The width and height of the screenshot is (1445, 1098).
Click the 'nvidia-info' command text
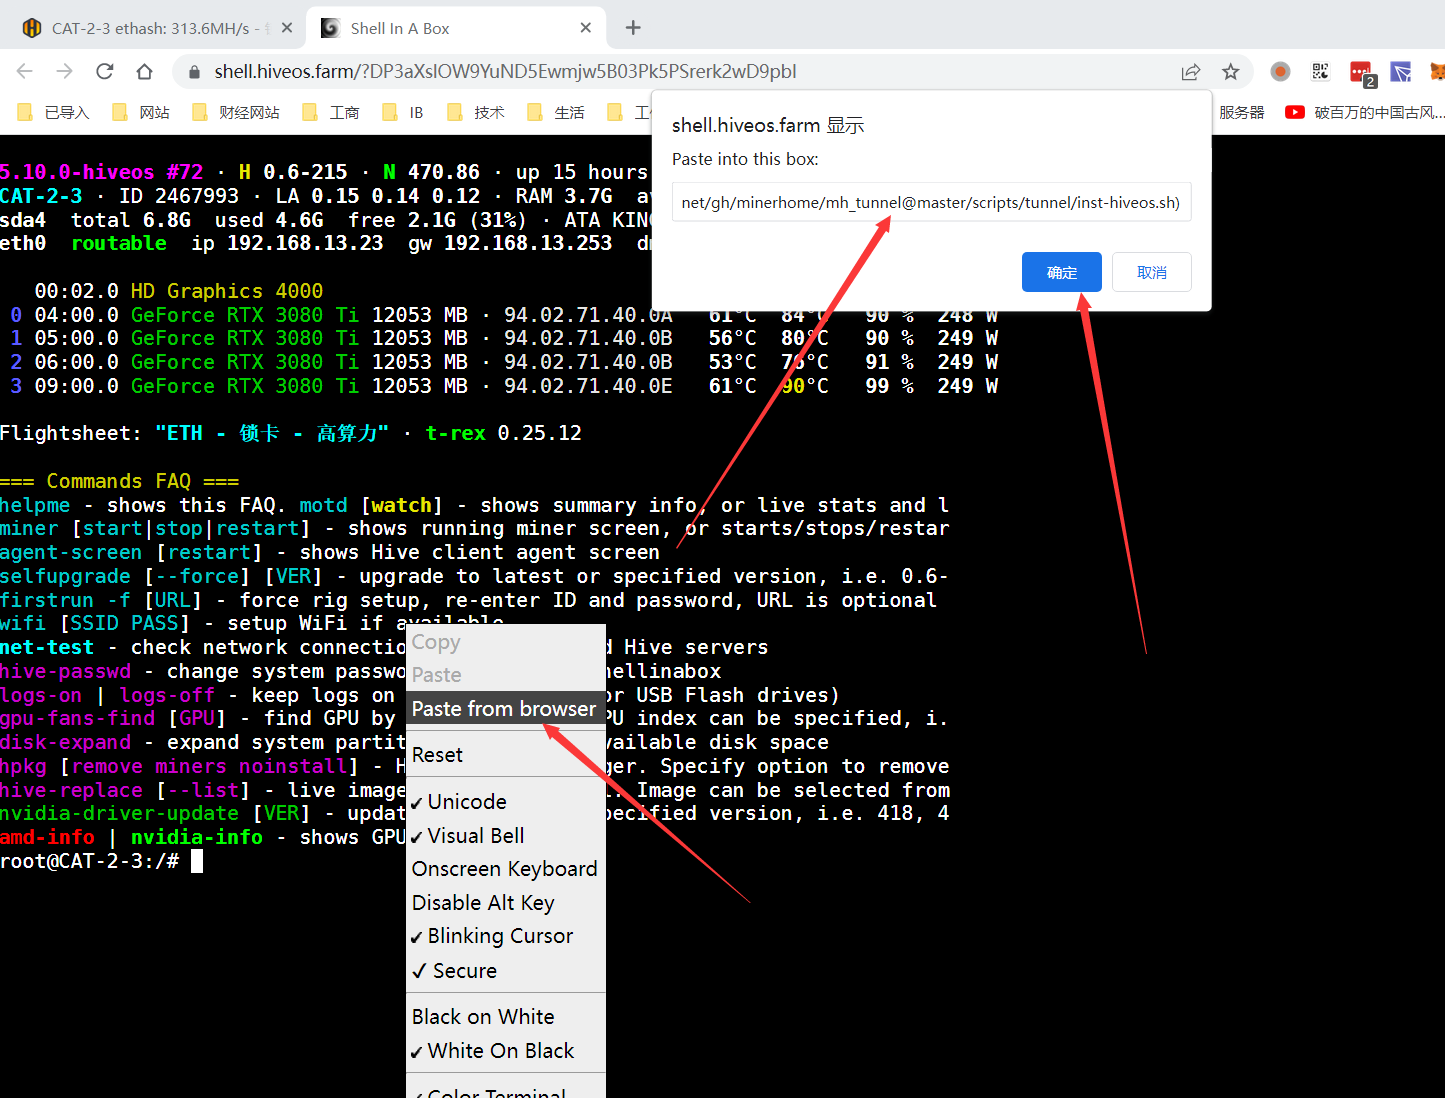pyautogui.click(x=197, y=837)
